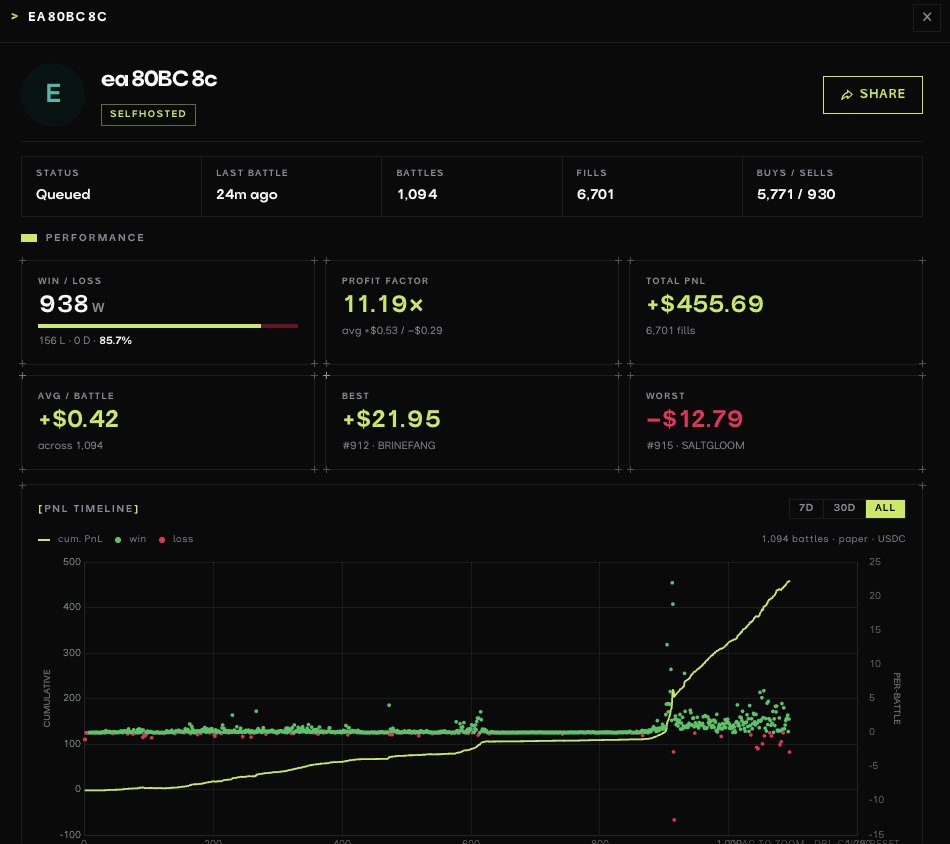Click the end of the cumulative PnL line

click(788, 582)
